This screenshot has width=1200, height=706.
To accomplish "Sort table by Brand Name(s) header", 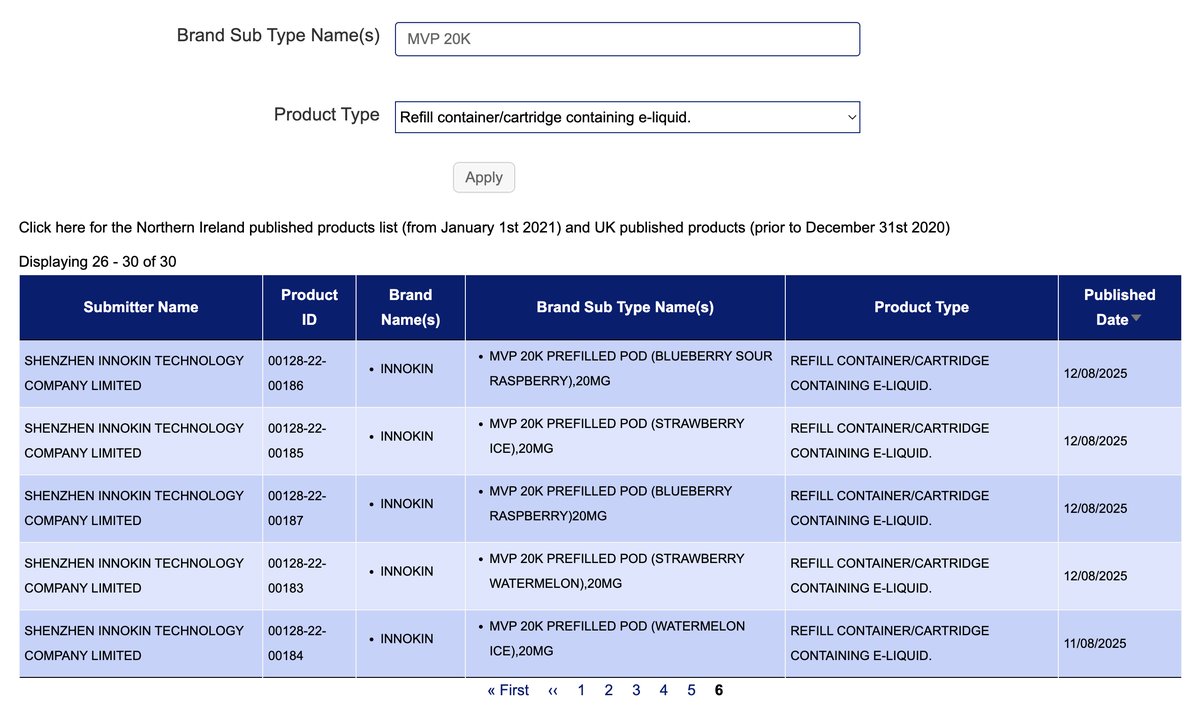I will (x=410, y=307).
